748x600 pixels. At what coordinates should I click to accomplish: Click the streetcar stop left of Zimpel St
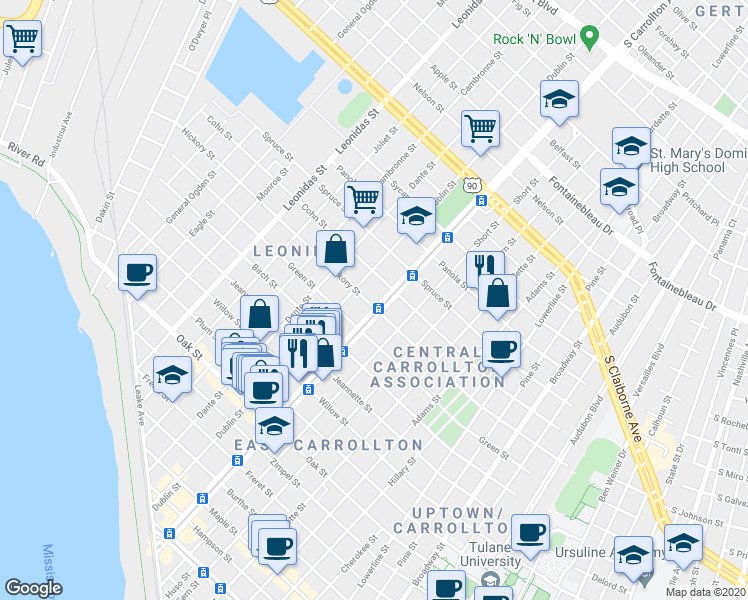(x=237, y=460)
